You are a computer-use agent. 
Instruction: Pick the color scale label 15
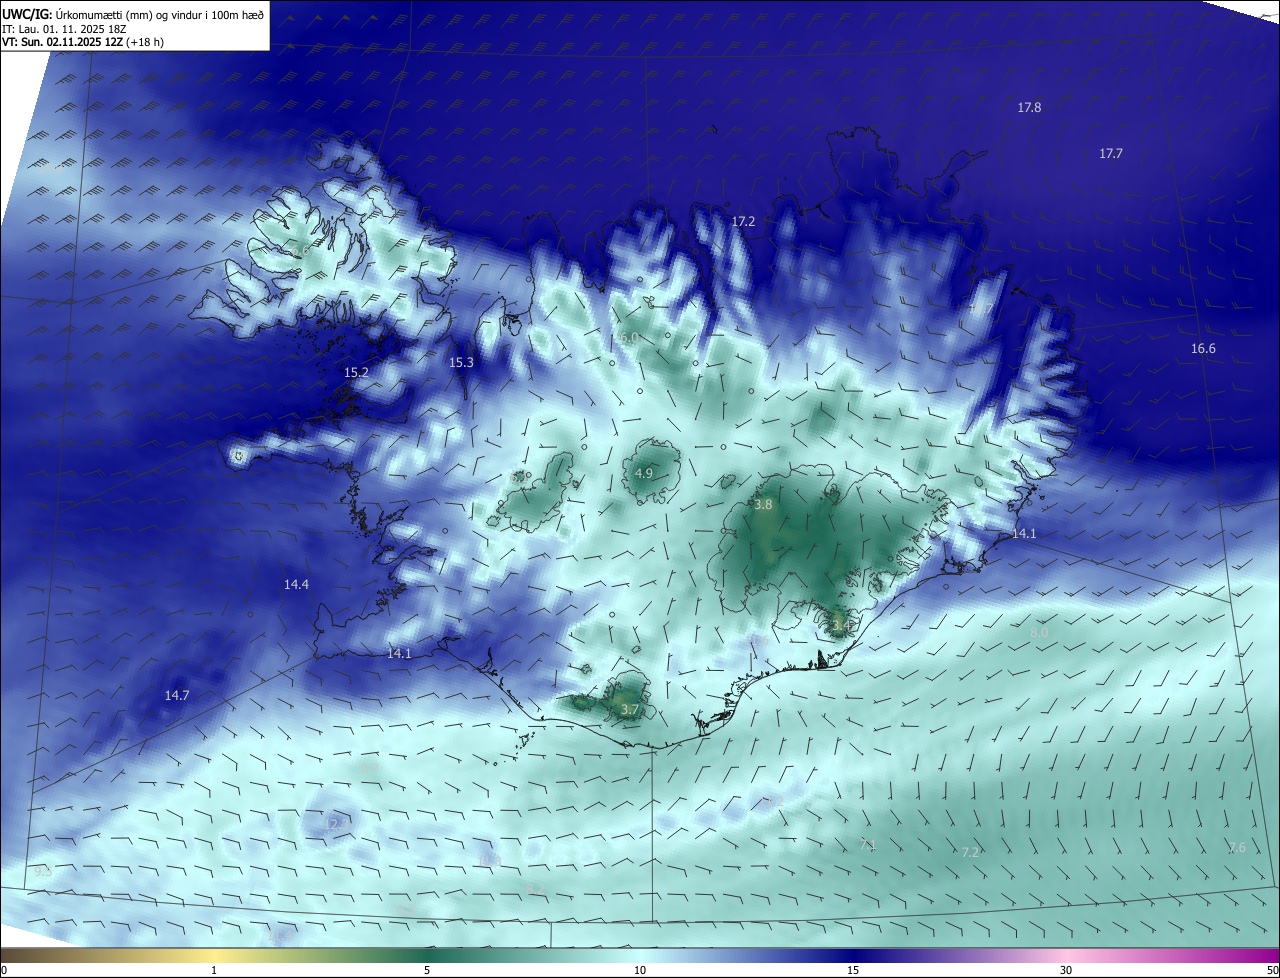tap(853, 970)
